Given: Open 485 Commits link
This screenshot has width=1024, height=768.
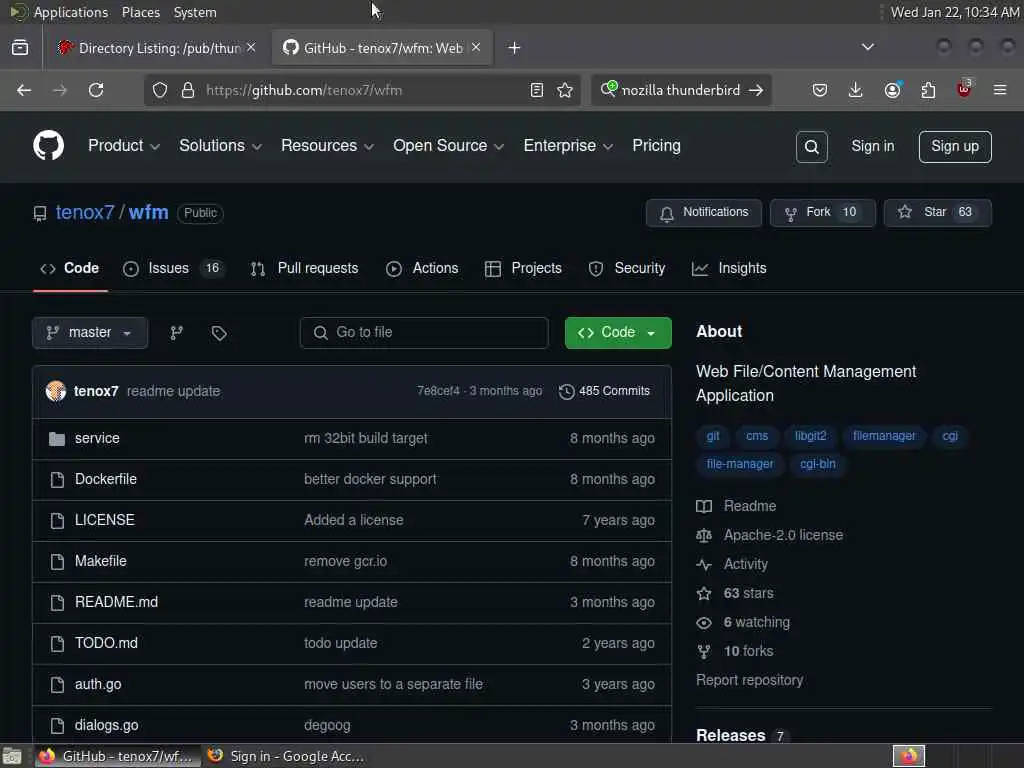Looking at the screenshot, I should [605, 391].
